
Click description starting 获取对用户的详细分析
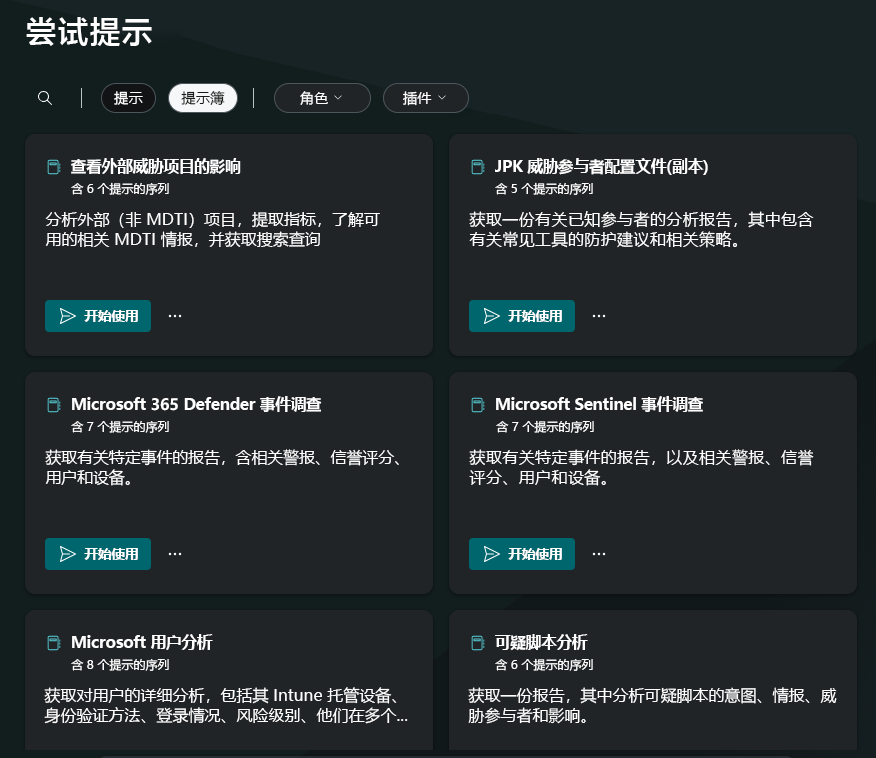(x=226, y=705)
